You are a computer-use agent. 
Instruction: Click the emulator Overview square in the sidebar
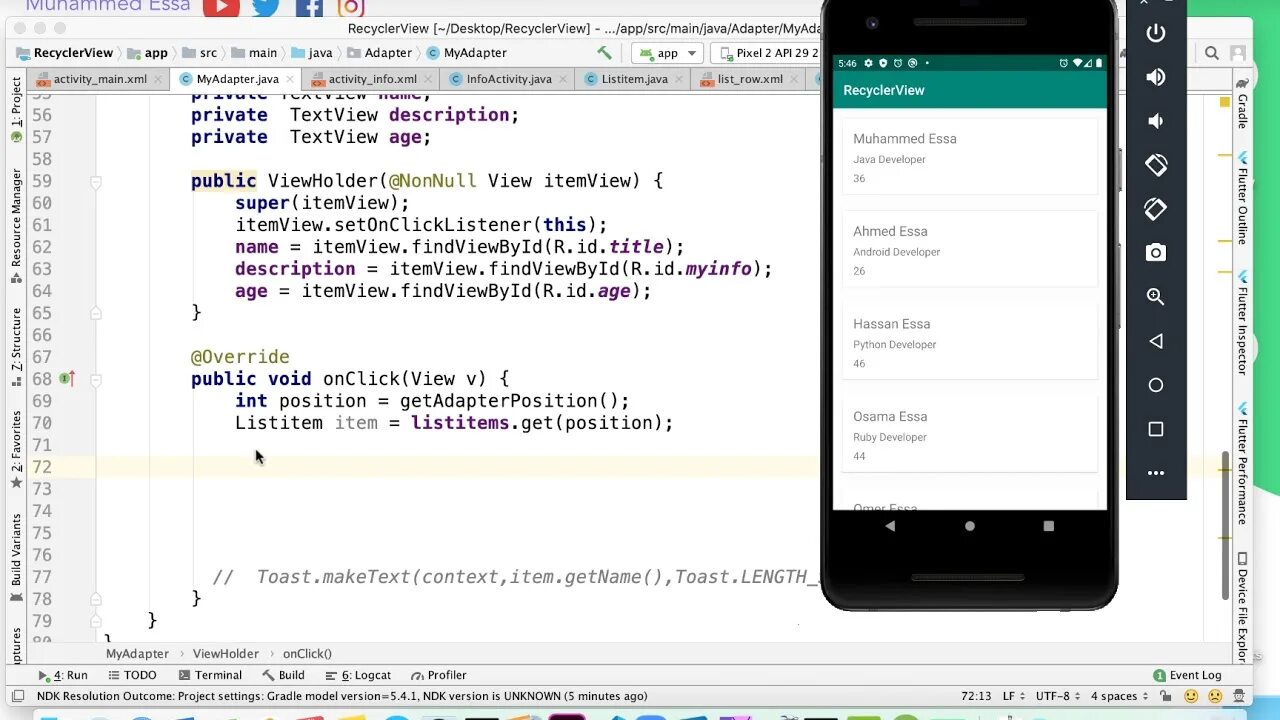click(x=1156, y=429)
